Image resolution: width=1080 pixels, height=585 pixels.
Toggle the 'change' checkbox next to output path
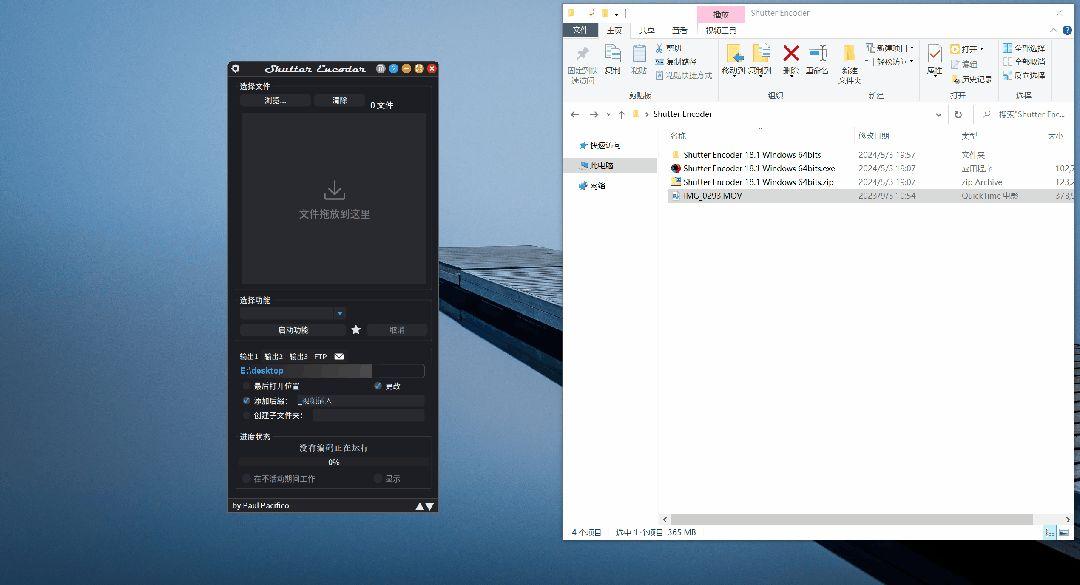point(378,386)
